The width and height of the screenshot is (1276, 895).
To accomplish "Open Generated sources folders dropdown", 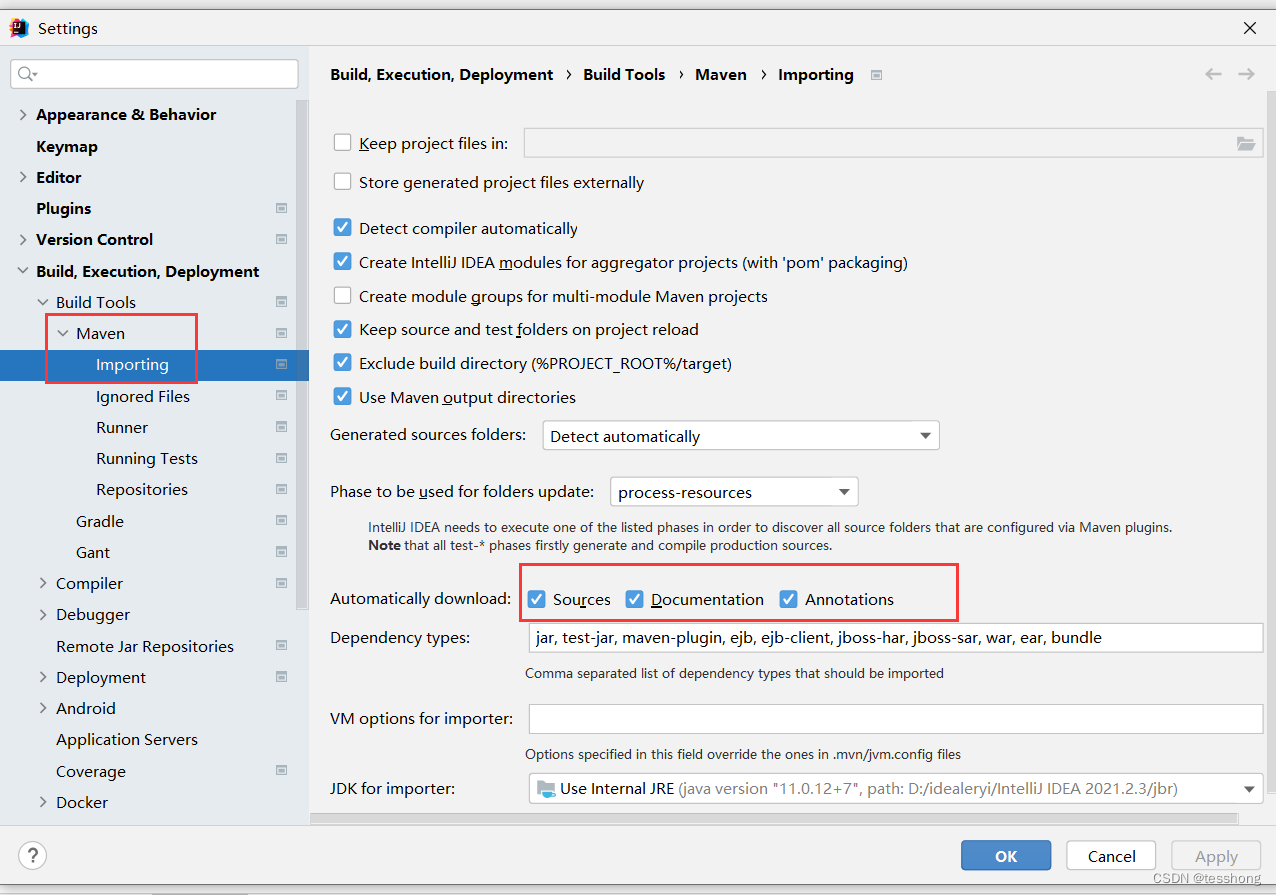I will coord(741,436).
